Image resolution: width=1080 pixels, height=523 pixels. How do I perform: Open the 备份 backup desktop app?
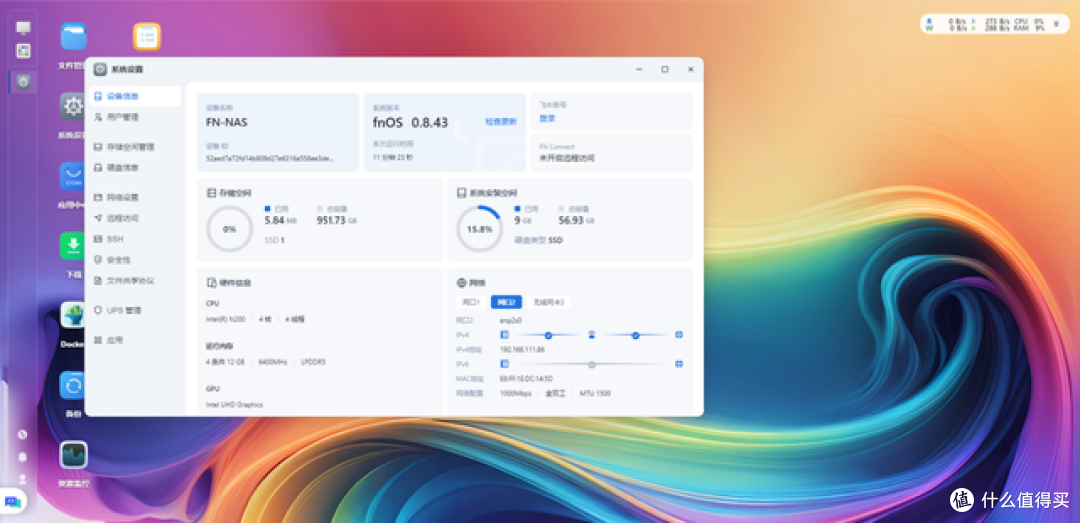coord(73,385)
